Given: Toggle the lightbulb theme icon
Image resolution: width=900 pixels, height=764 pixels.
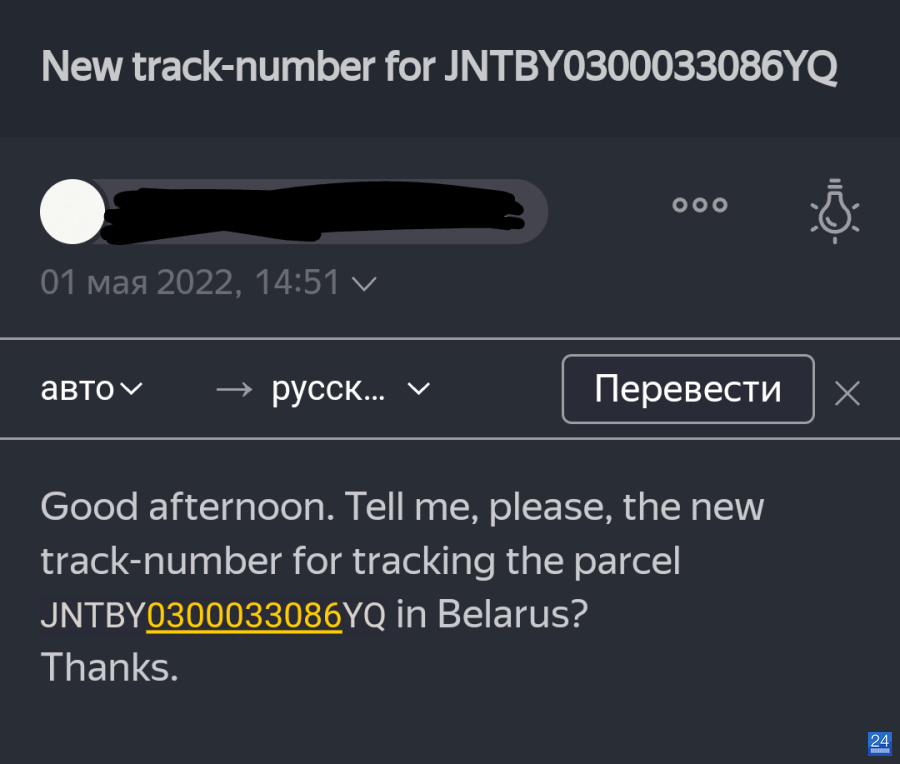Looking at the screenshot, I should tap(835, 211).
